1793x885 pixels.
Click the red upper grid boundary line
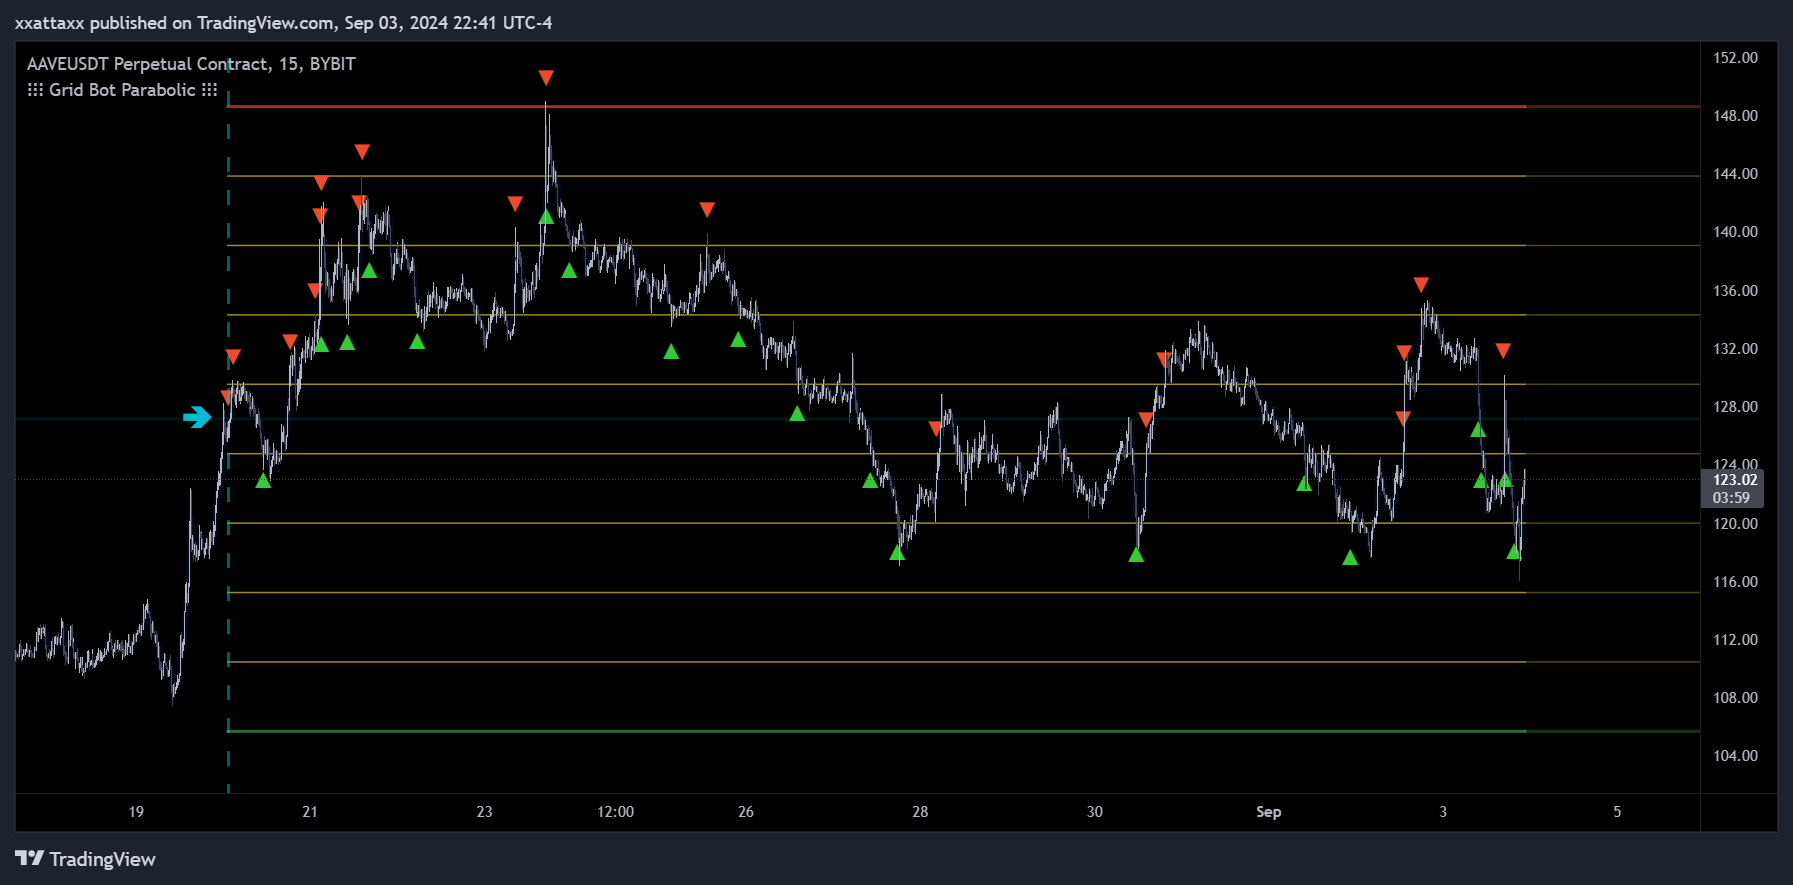click(964, 106)
